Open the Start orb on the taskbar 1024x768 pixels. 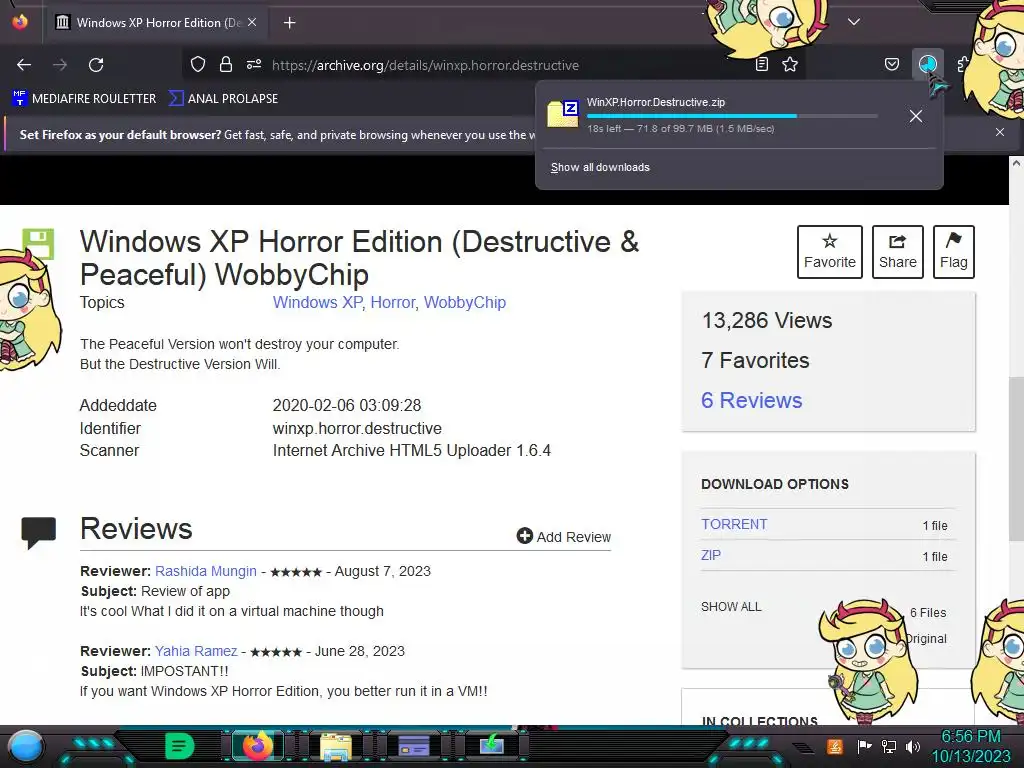point(26,746)
